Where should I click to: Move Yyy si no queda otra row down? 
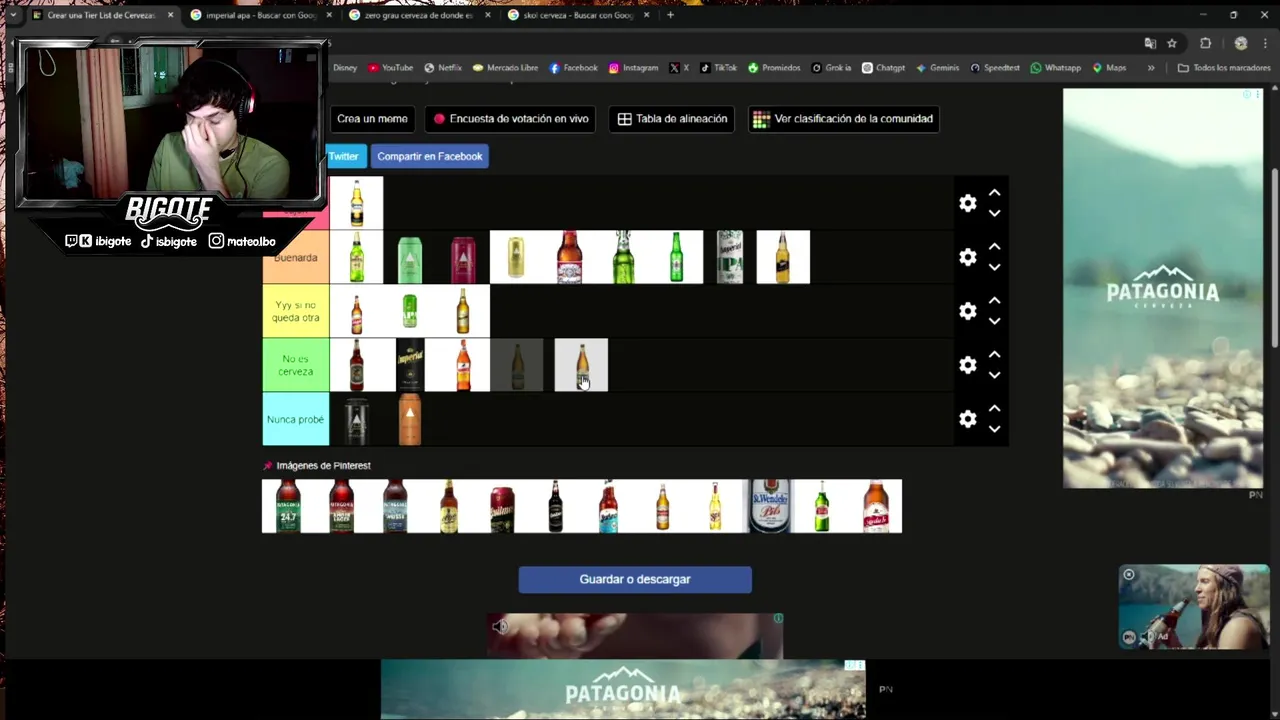tap(994, 321)
